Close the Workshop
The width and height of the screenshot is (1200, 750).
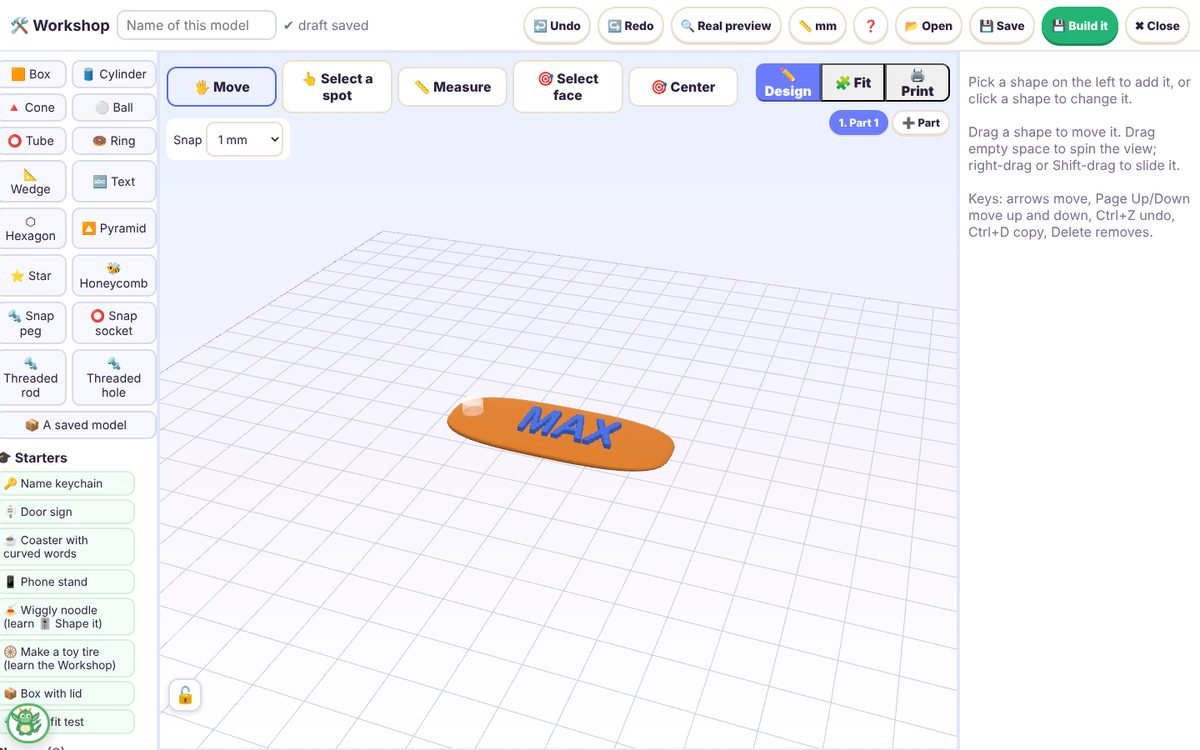click(1157, 26)
